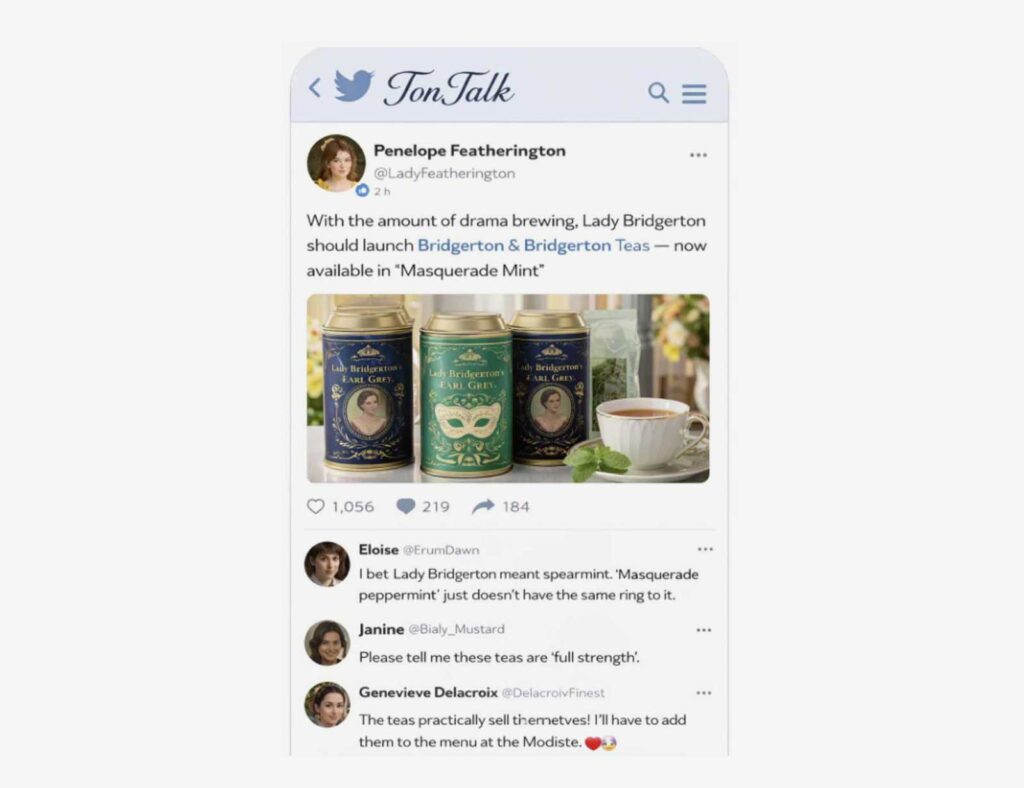Screen dimensions: 1024x788
Task: Follow the Bridgerton & Bridgerton Teas link
Action: pyautogui.click(x=534, y=245)
